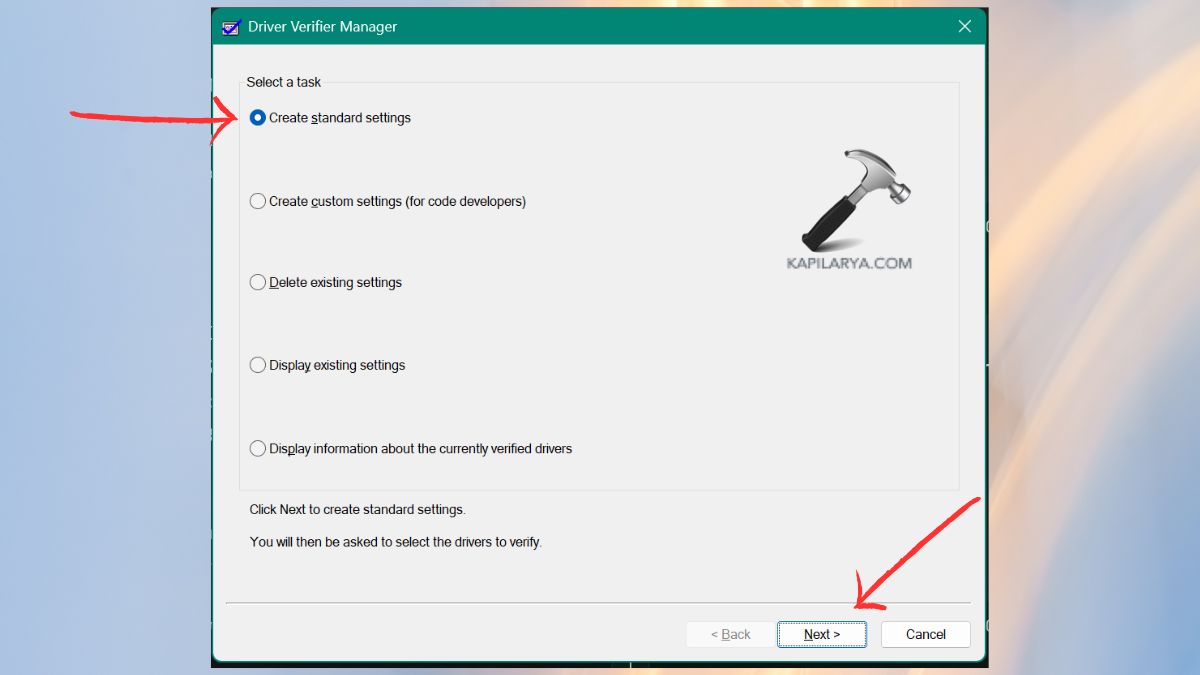This screenshot has height=675, width=1200.
Task: Select Display information about currently verified drivers
Action: coord(258,448)
